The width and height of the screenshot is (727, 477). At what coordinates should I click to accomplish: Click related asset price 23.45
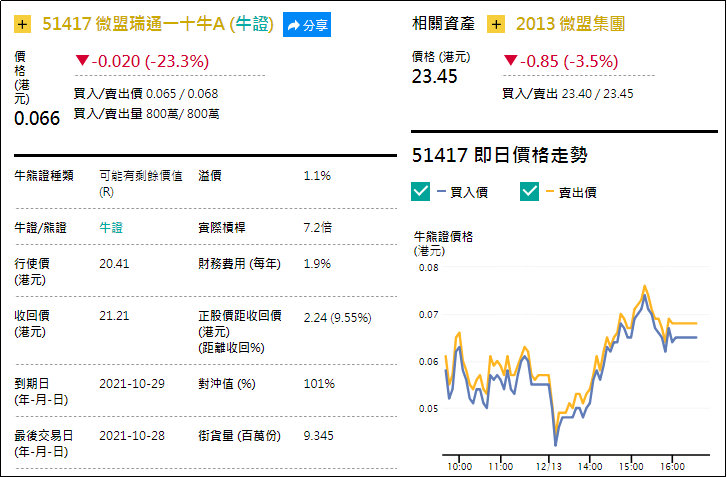coord(434,76)
